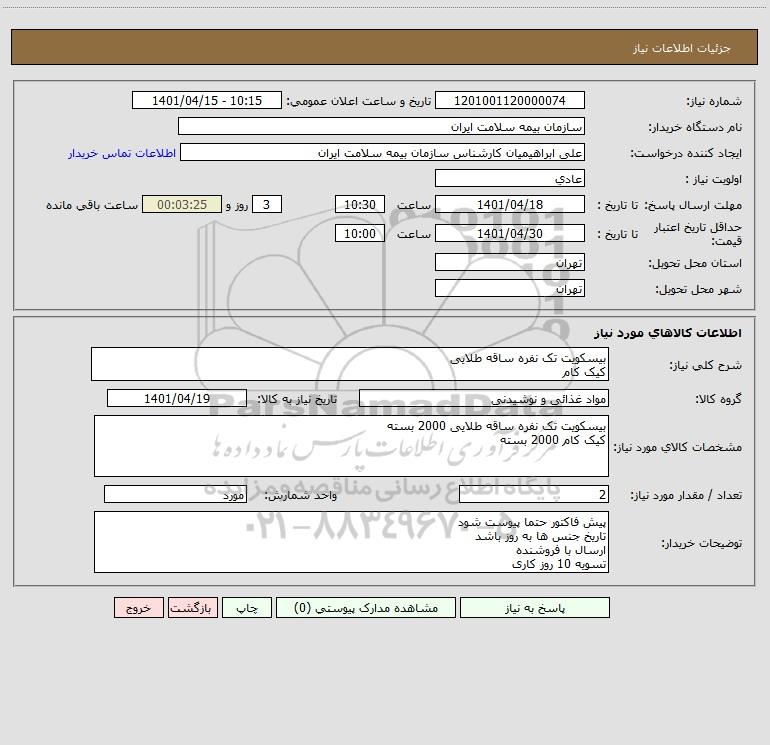Click unit of measure field 'مورد'
The height and width of the screenshot is (745, 770).
pos(175,494)
